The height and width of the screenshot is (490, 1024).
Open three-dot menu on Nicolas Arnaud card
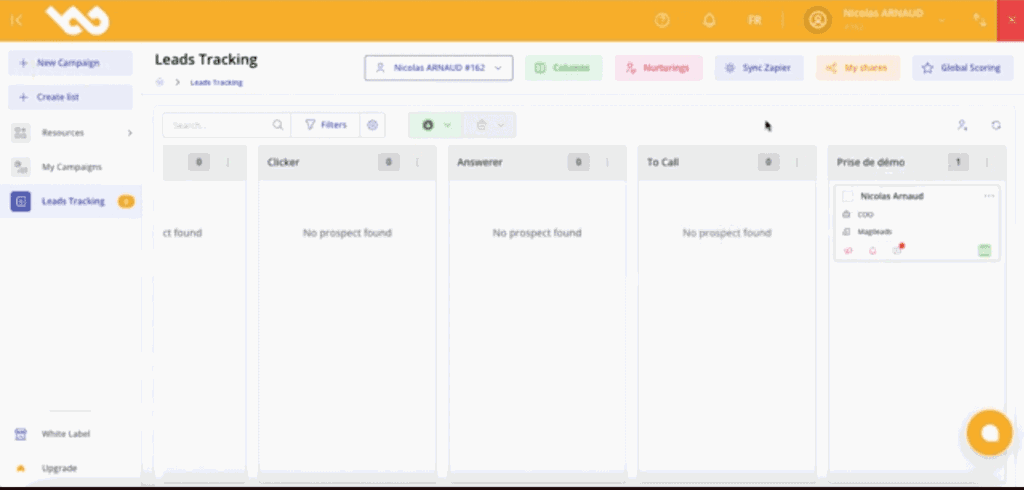(989, 196)
